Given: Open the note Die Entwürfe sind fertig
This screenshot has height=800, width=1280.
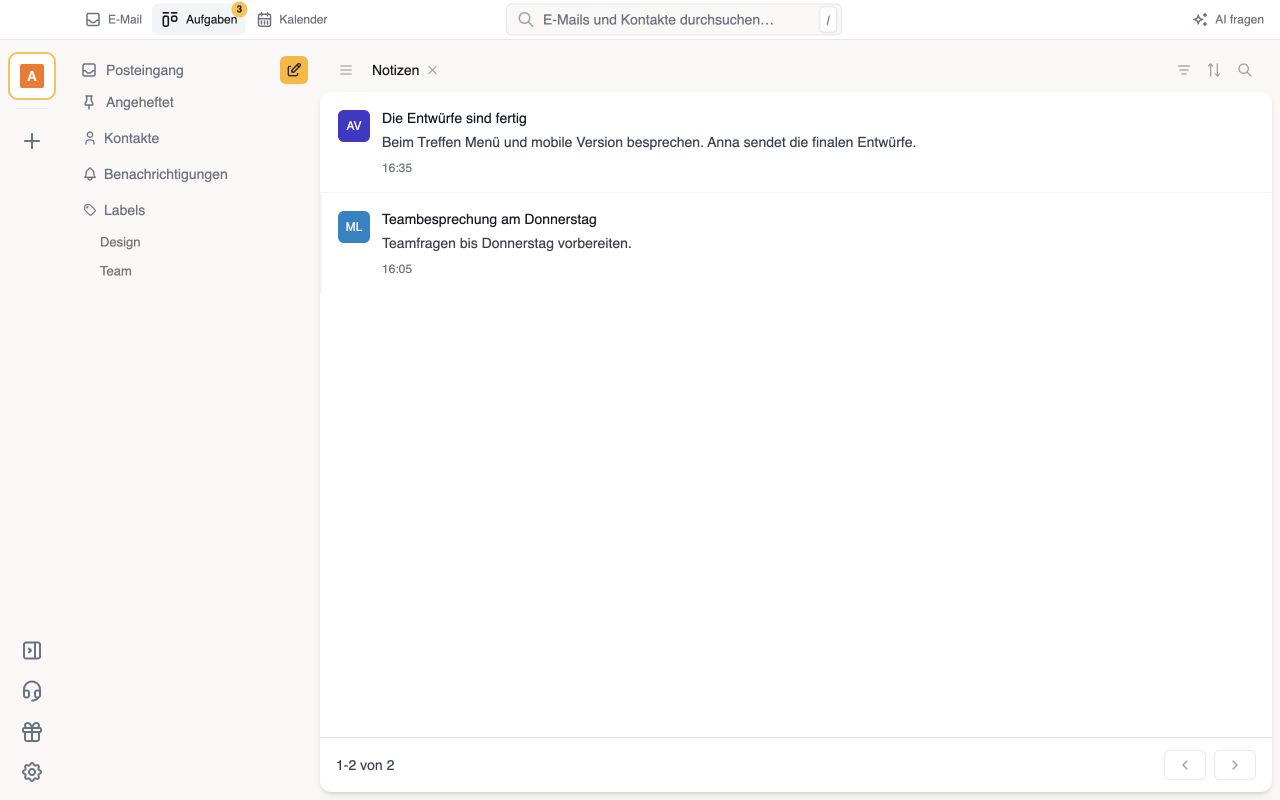Looking at the screenshot, I should click(796, 142).
